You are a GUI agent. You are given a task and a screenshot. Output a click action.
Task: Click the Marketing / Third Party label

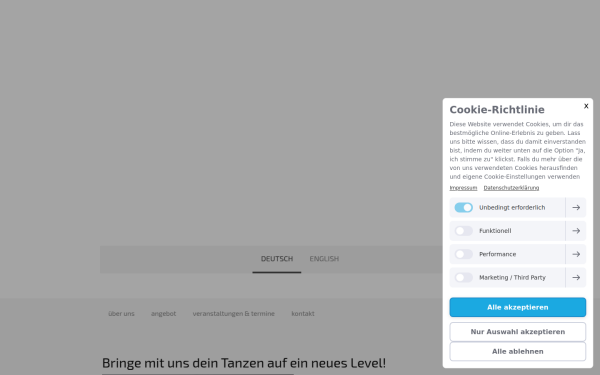coord(512,277)
